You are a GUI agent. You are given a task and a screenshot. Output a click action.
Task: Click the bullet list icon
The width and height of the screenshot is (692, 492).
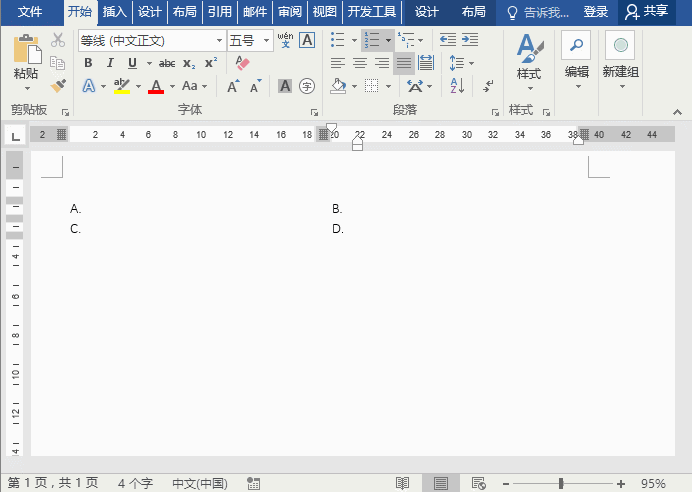(x=337, y=40)
